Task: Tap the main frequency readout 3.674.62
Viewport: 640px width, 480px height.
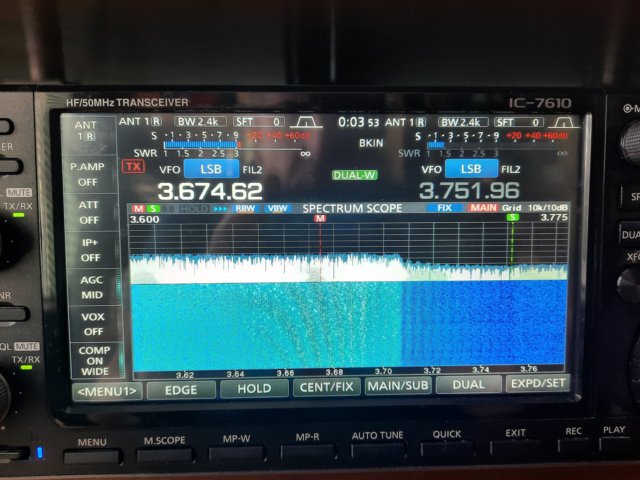Action: click(210, 191)
